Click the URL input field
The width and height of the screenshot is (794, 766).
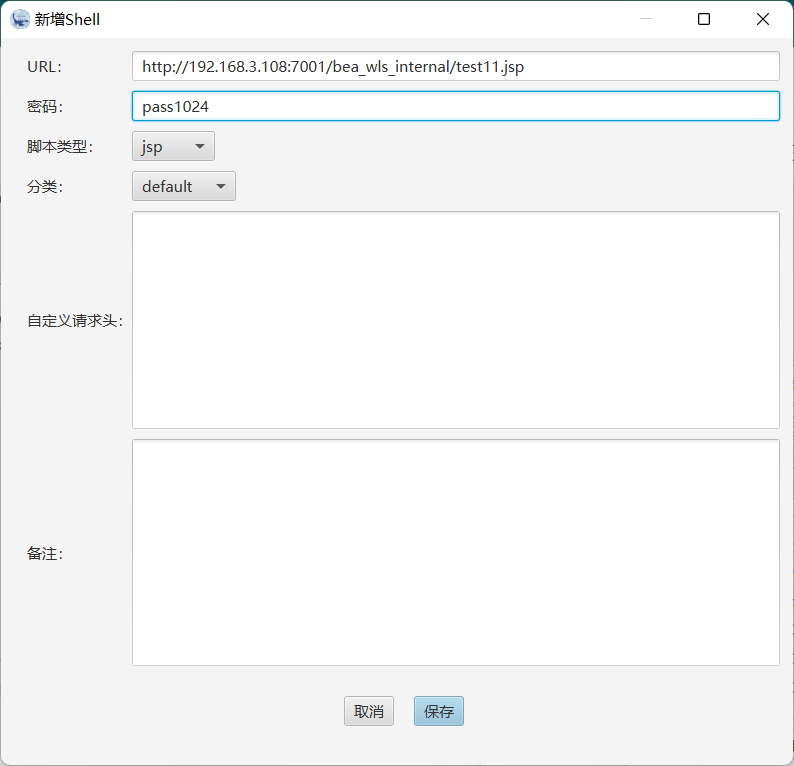coord(455,66)
